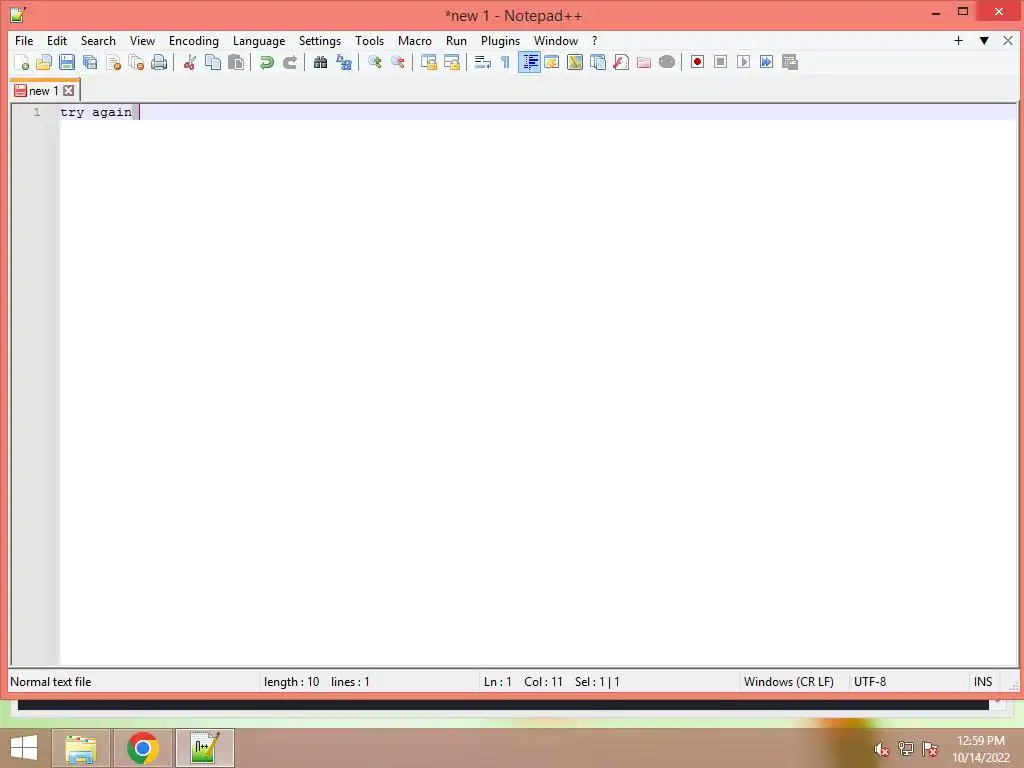
Task: Click 'Normal text file' in status bar
Action: 51,682
